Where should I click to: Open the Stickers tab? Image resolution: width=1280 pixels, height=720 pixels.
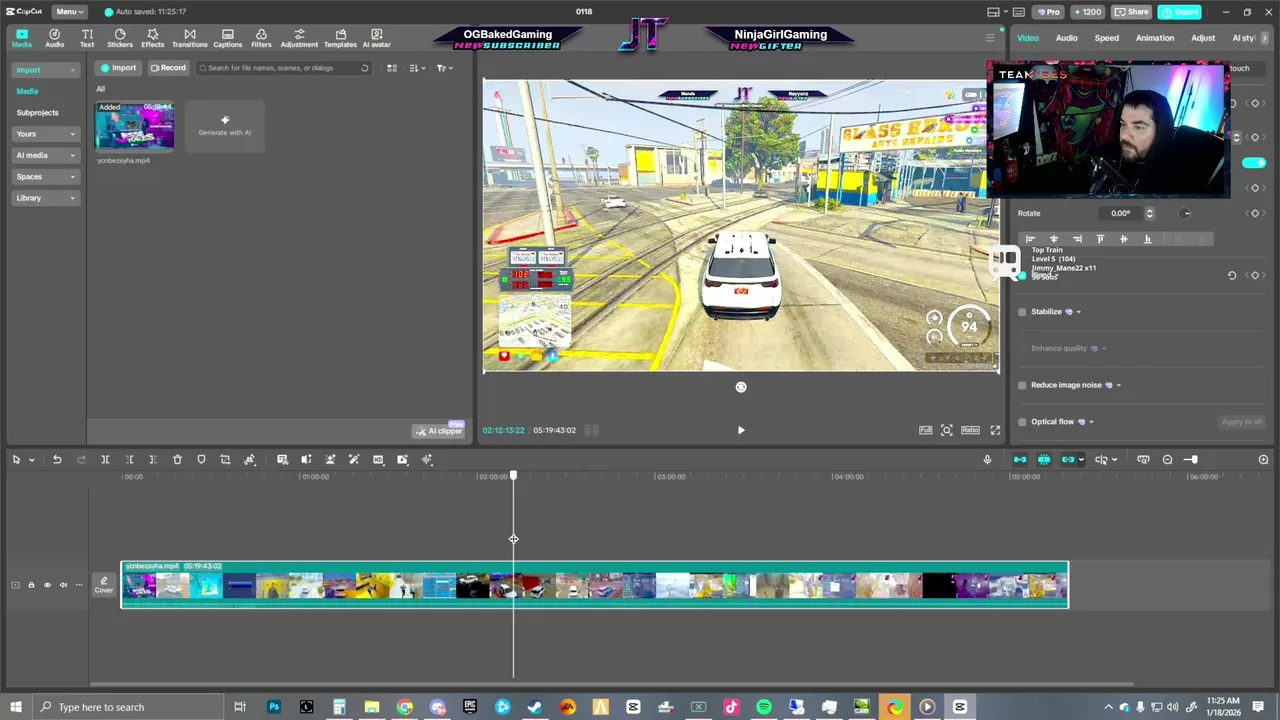(120, 38)
